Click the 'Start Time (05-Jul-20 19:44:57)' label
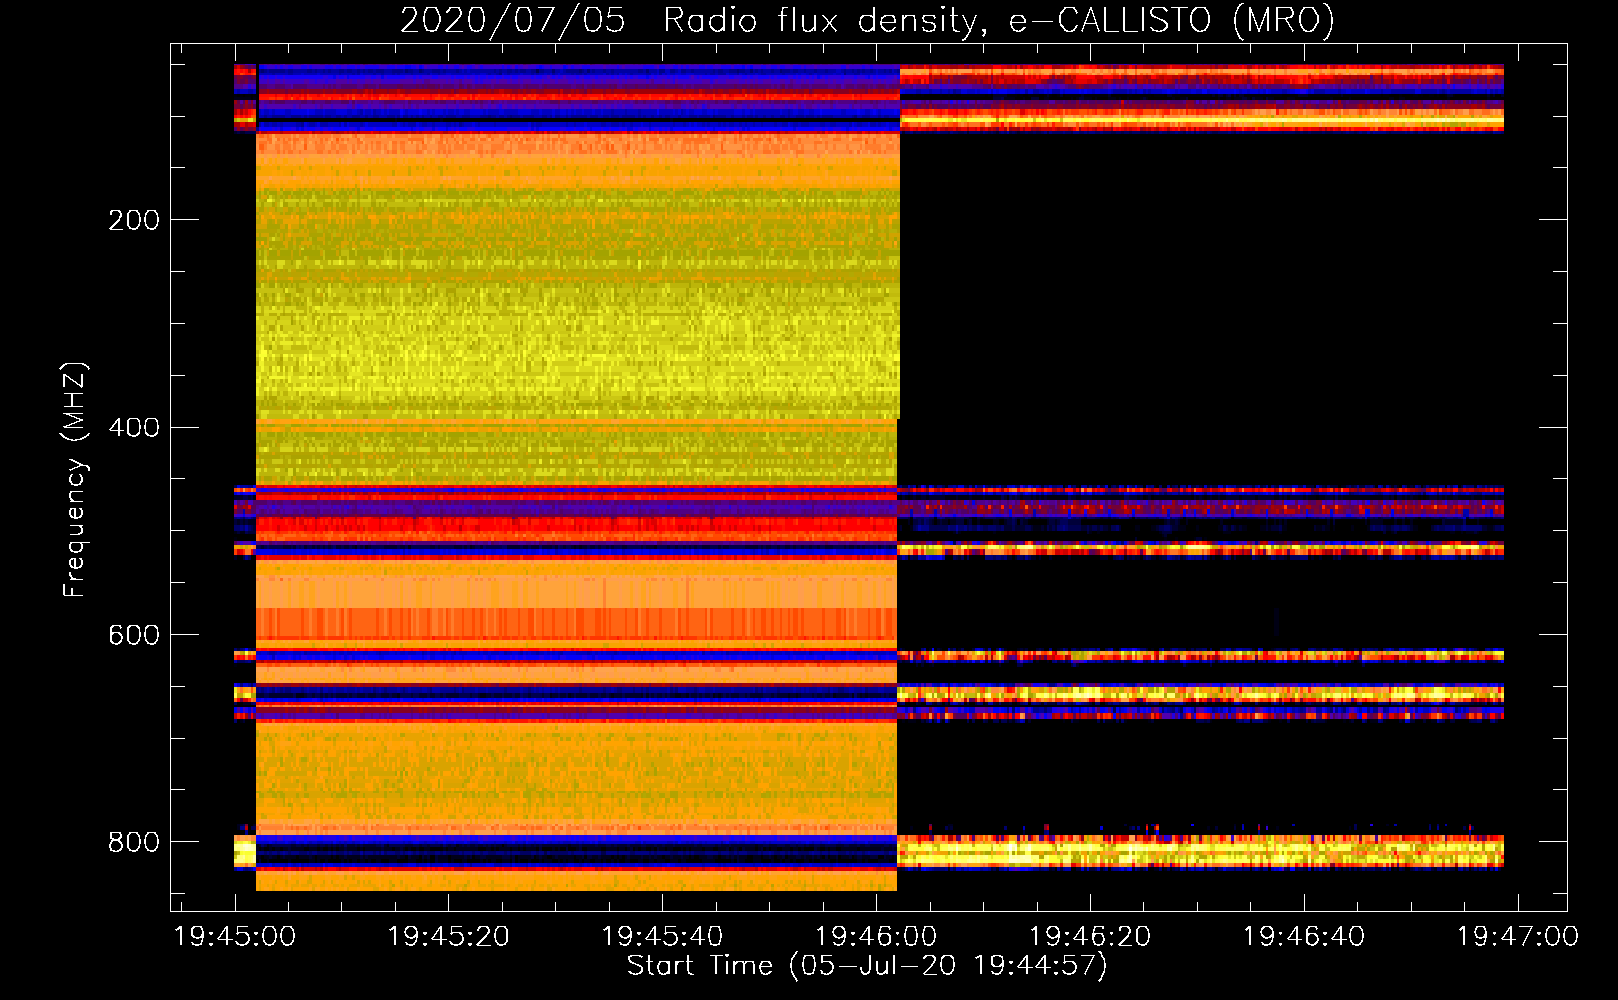Viewport: 1618px width, 1000px height. pos(867,966)
